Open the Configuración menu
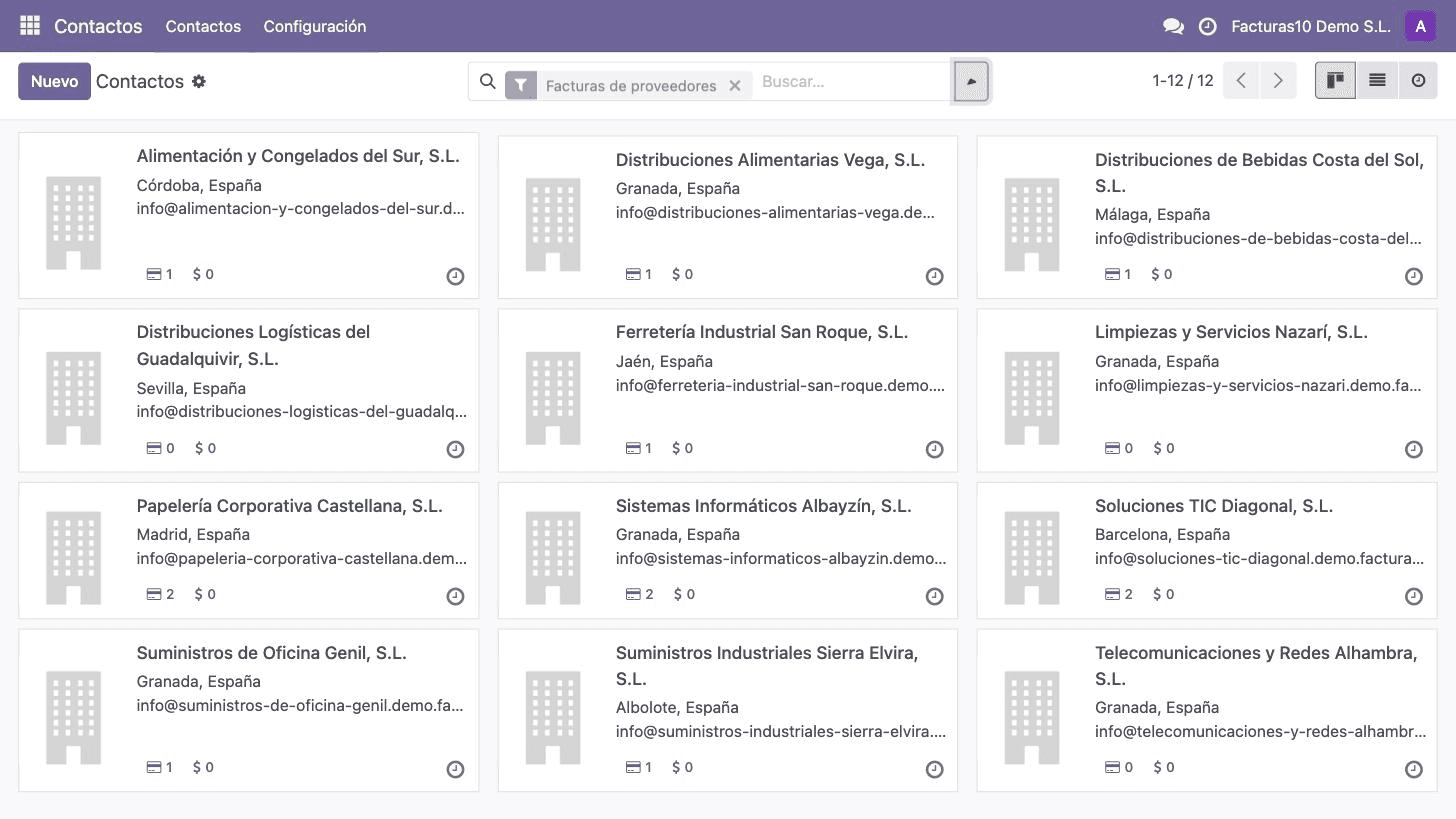Image resolution: width=1456 pixels, height=819 pixels. 315,26
